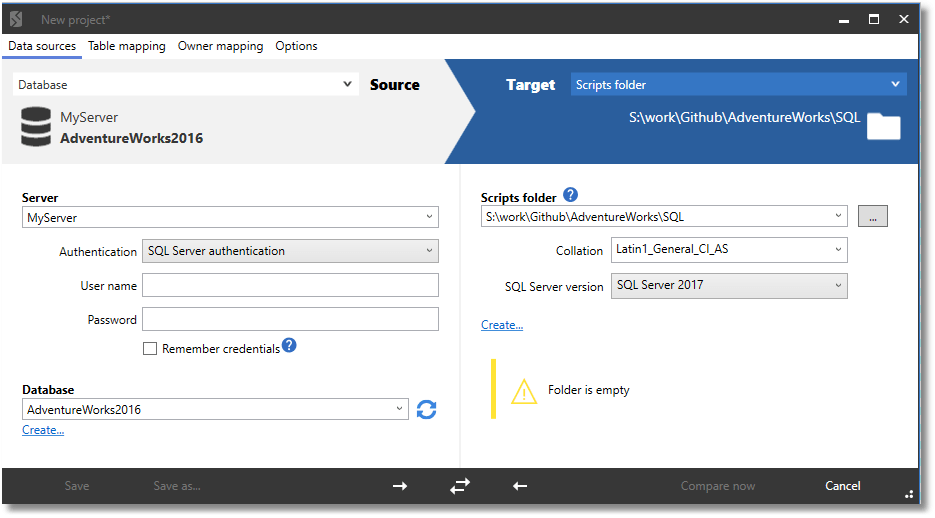Click the swap source and target arrows
The image size is (935, 518).
(x=460, y=486)
